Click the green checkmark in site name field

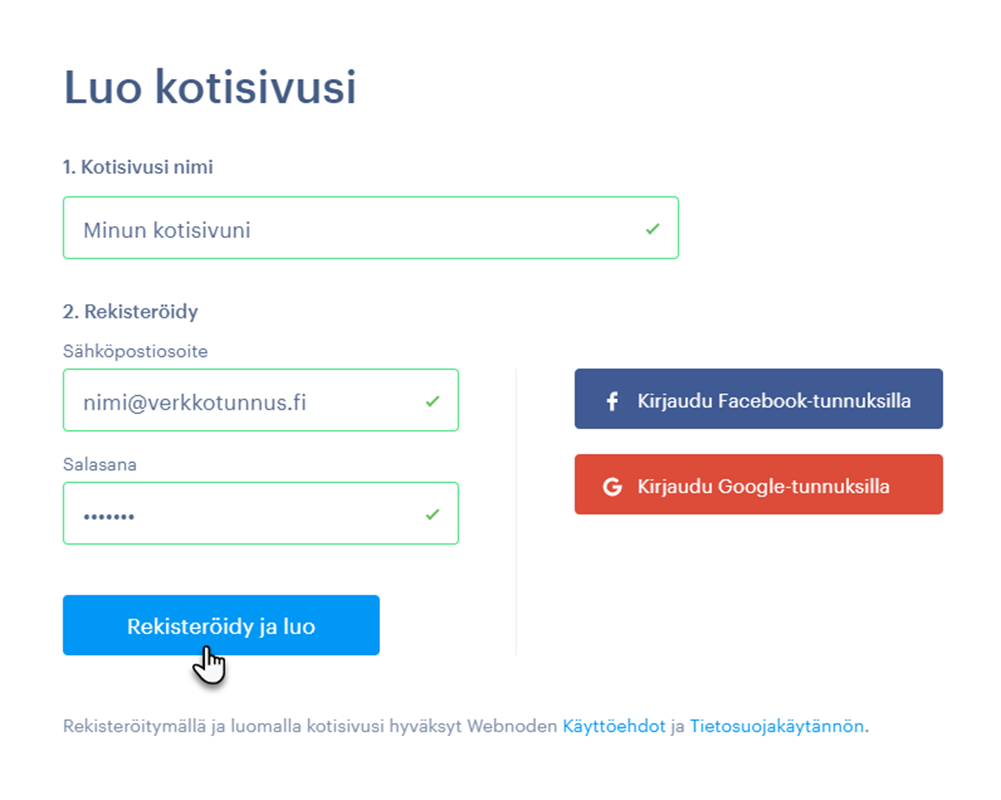(x=652, y=229)
